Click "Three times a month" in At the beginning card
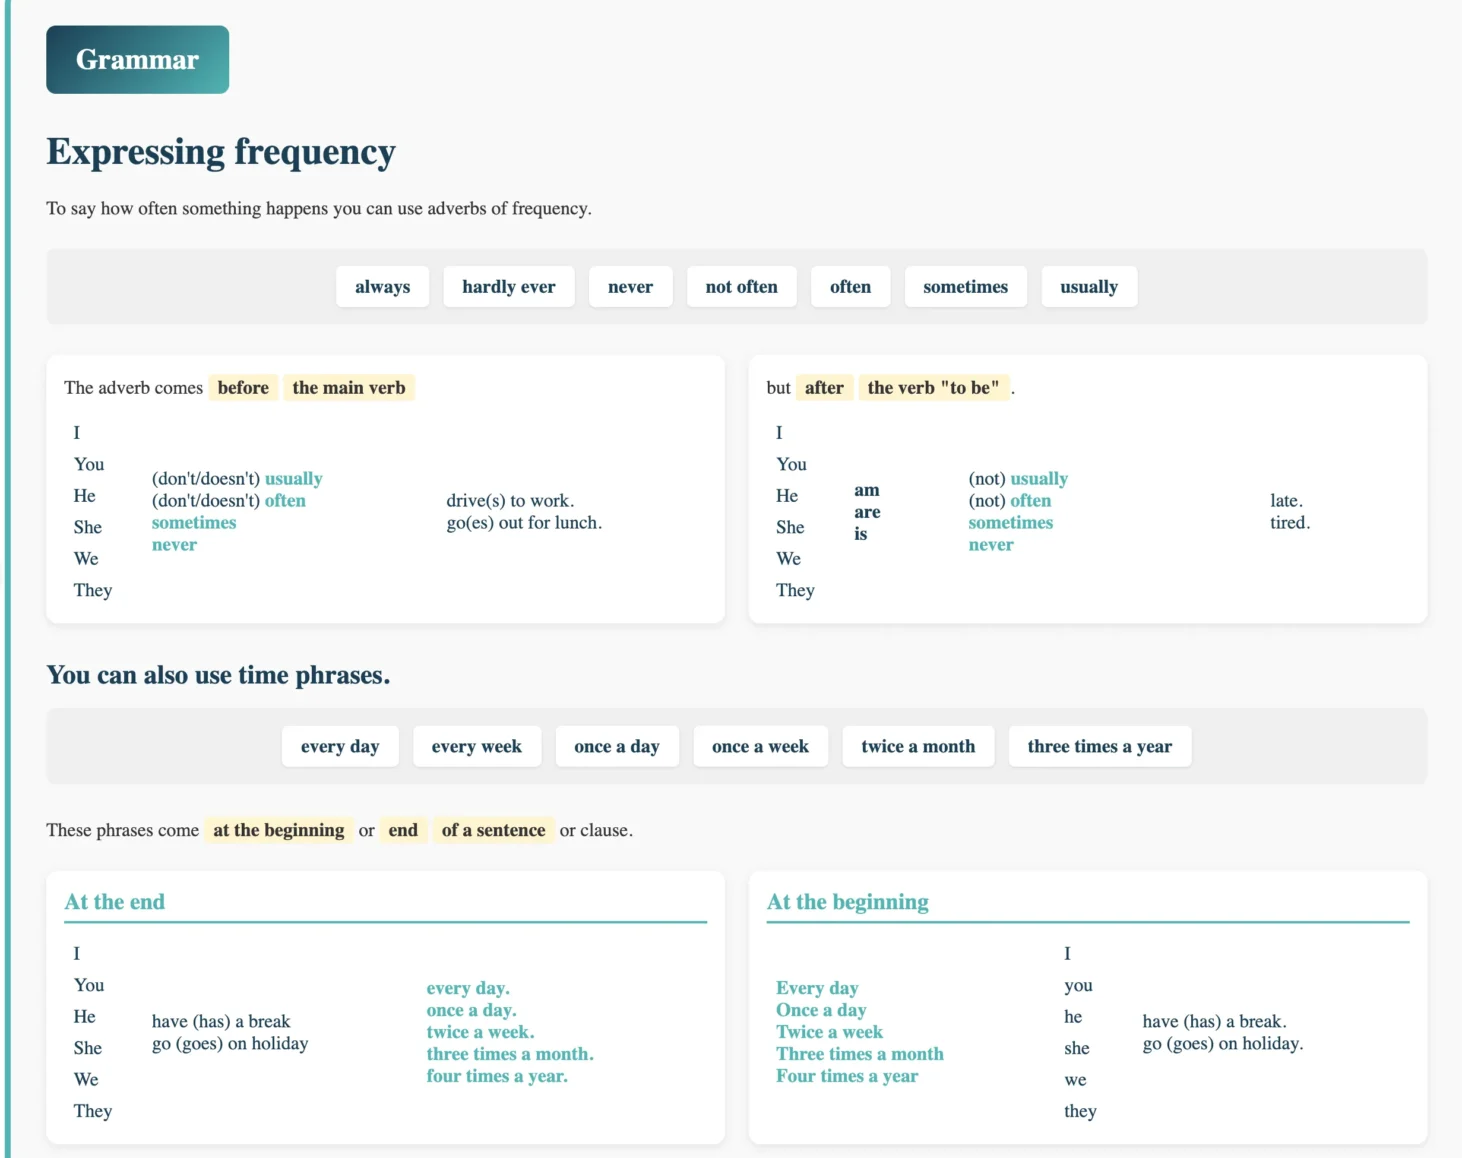The height and width of the screenshot is (1158, 1462). pos(860,1054)
